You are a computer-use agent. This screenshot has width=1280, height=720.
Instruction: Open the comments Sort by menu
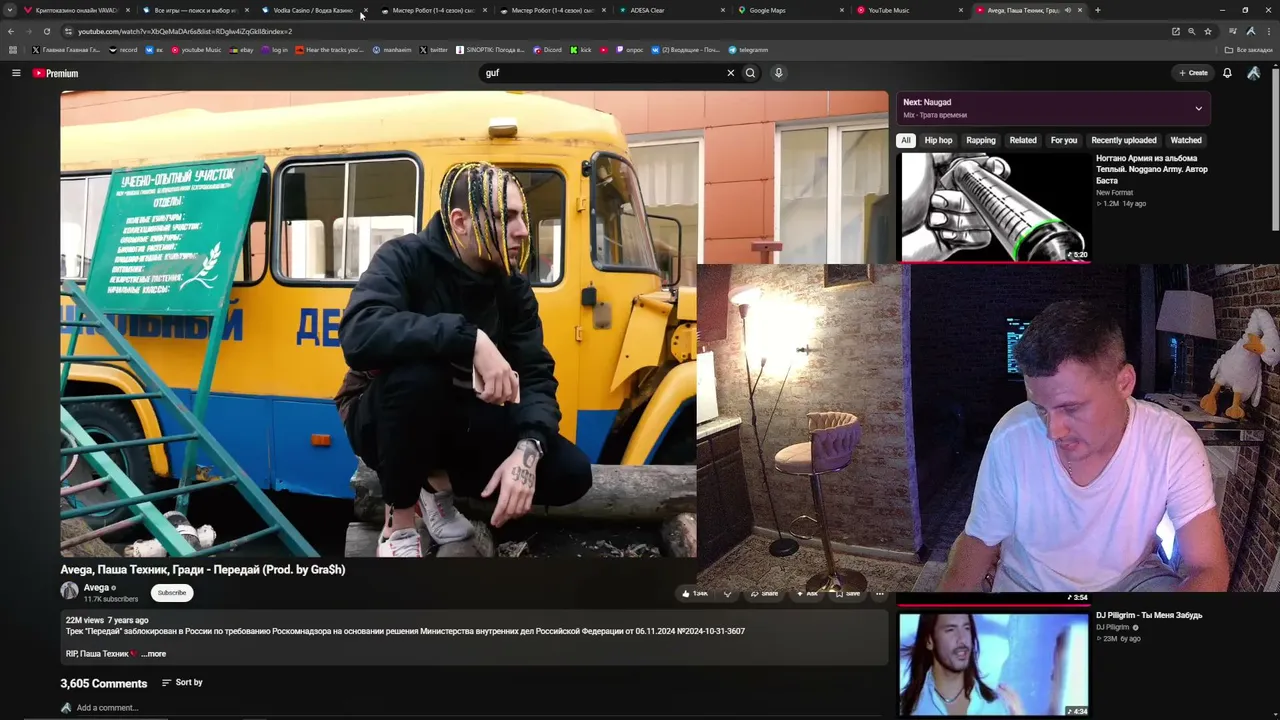(182, 683)
